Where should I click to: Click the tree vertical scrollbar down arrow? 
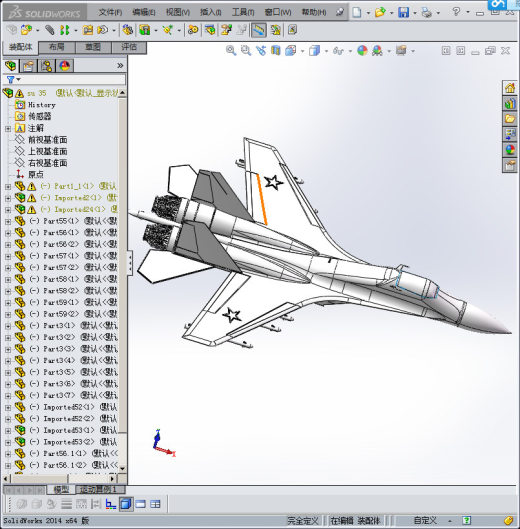tap(122, 468)
